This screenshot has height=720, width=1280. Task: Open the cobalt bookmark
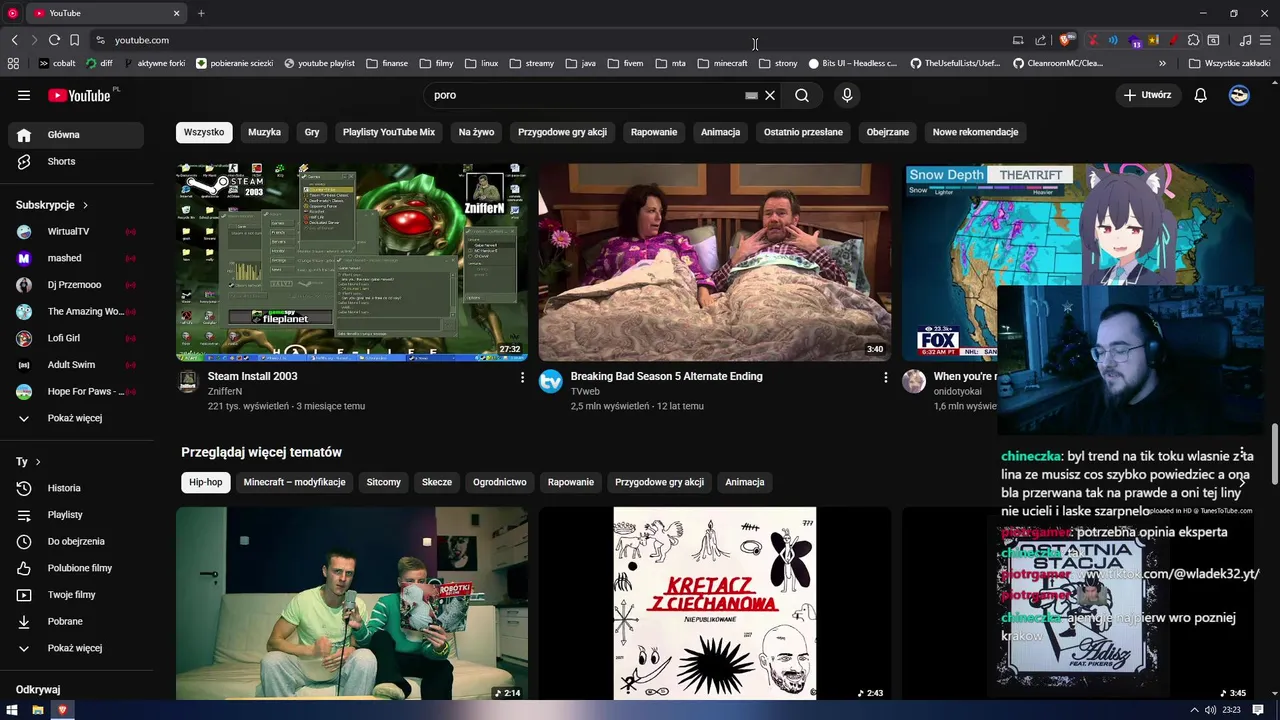[x=56, y=63]
